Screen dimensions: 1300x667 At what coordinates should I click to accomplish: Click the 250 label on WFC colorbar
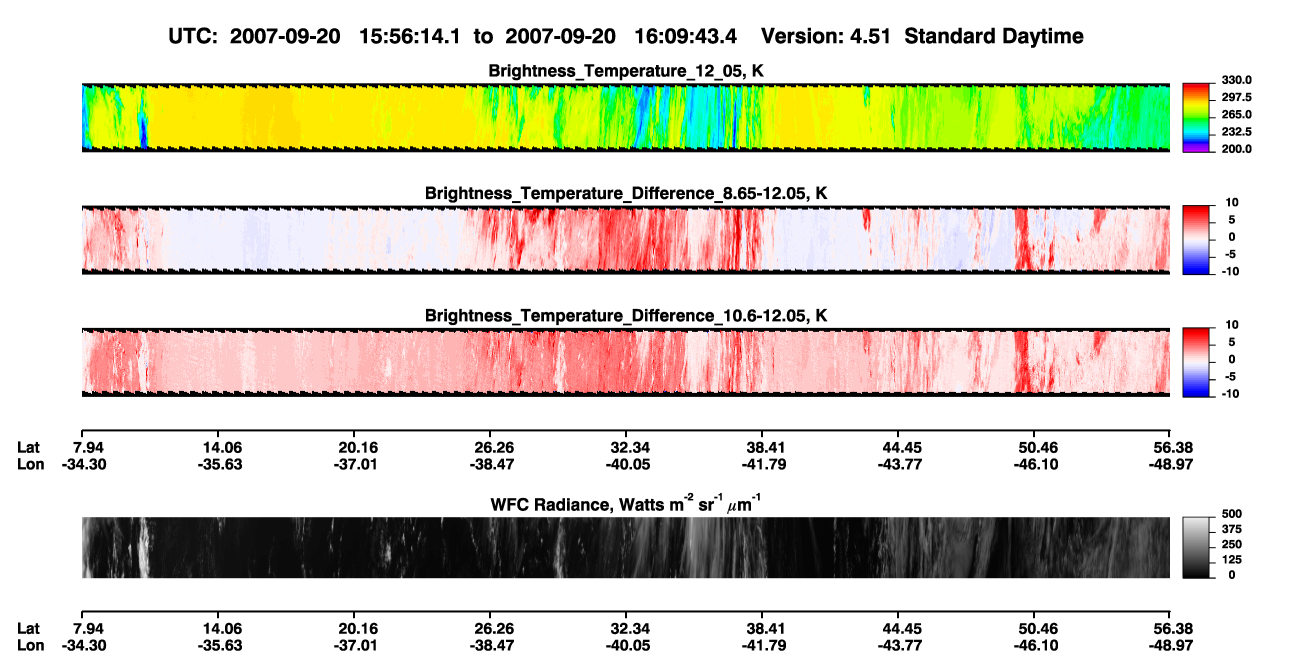pyautogui.click(x=1230, y=544)
